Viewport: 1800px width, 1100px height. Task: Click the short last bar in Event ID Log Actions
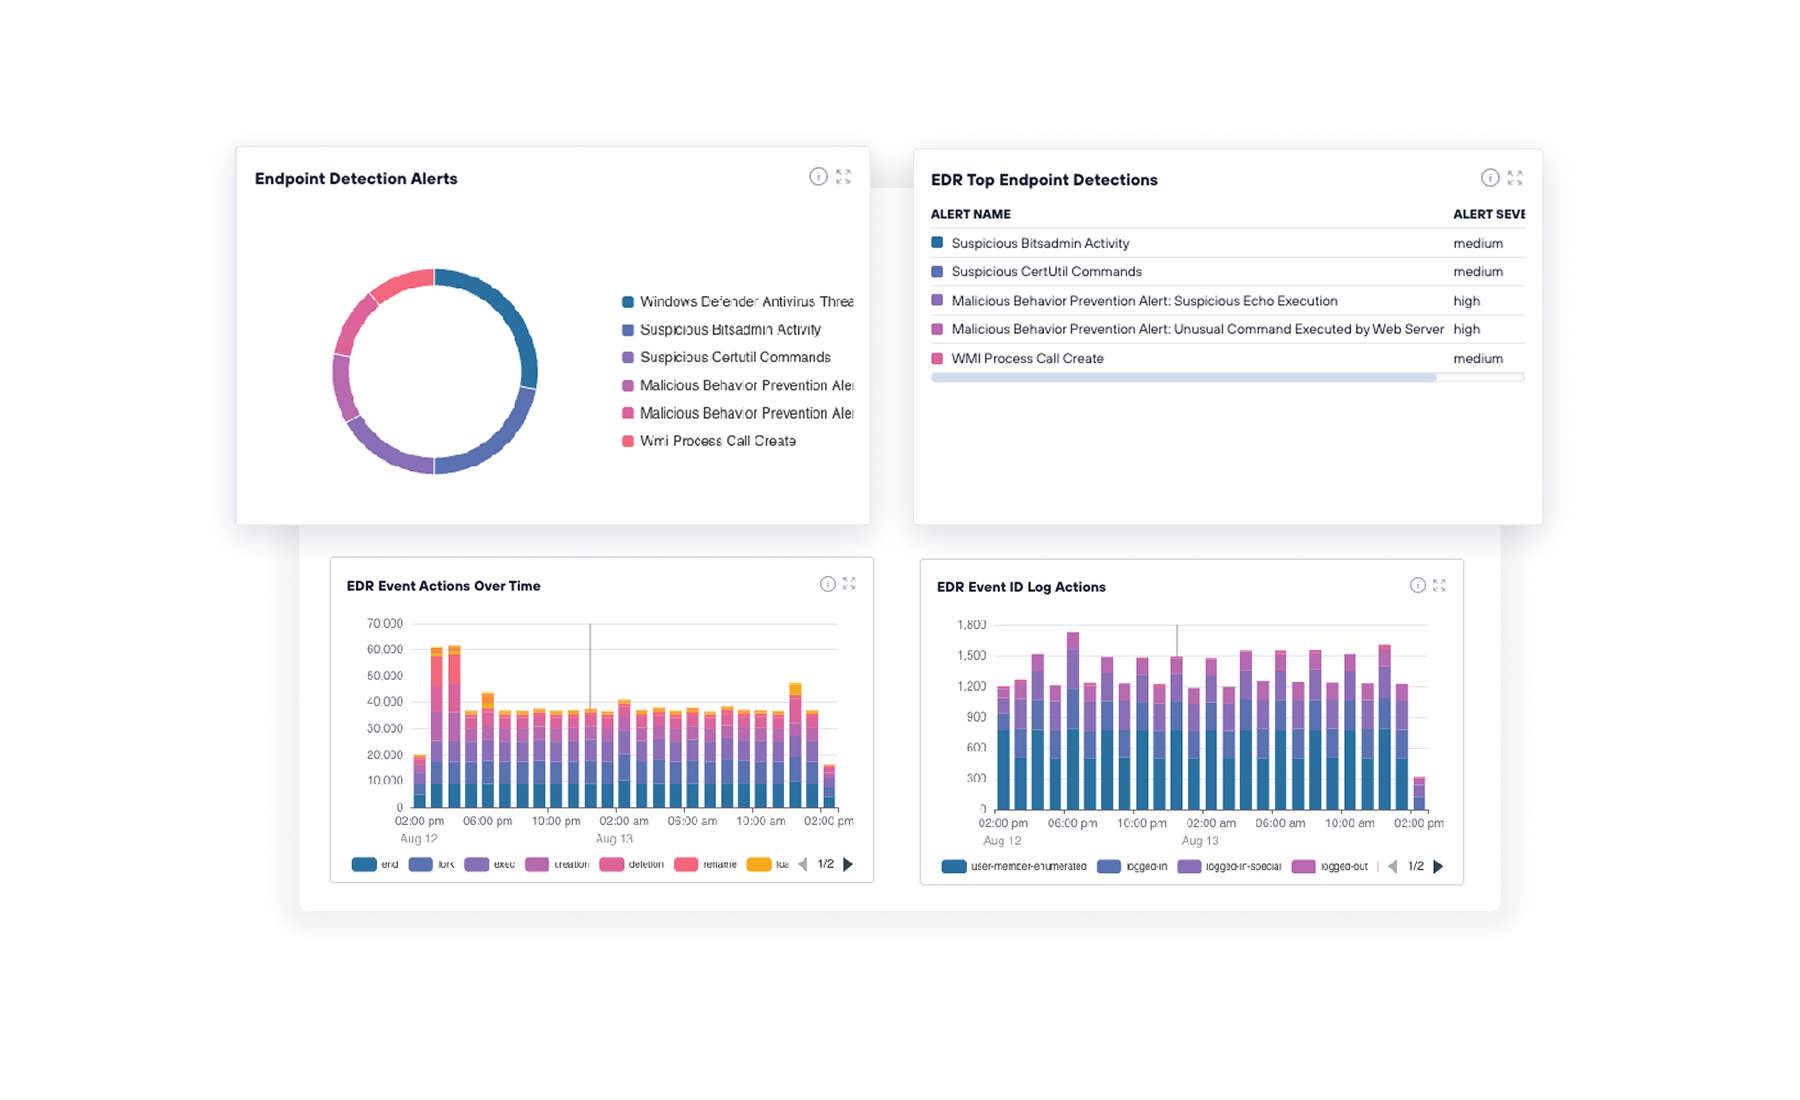(x=1419, y=793)
